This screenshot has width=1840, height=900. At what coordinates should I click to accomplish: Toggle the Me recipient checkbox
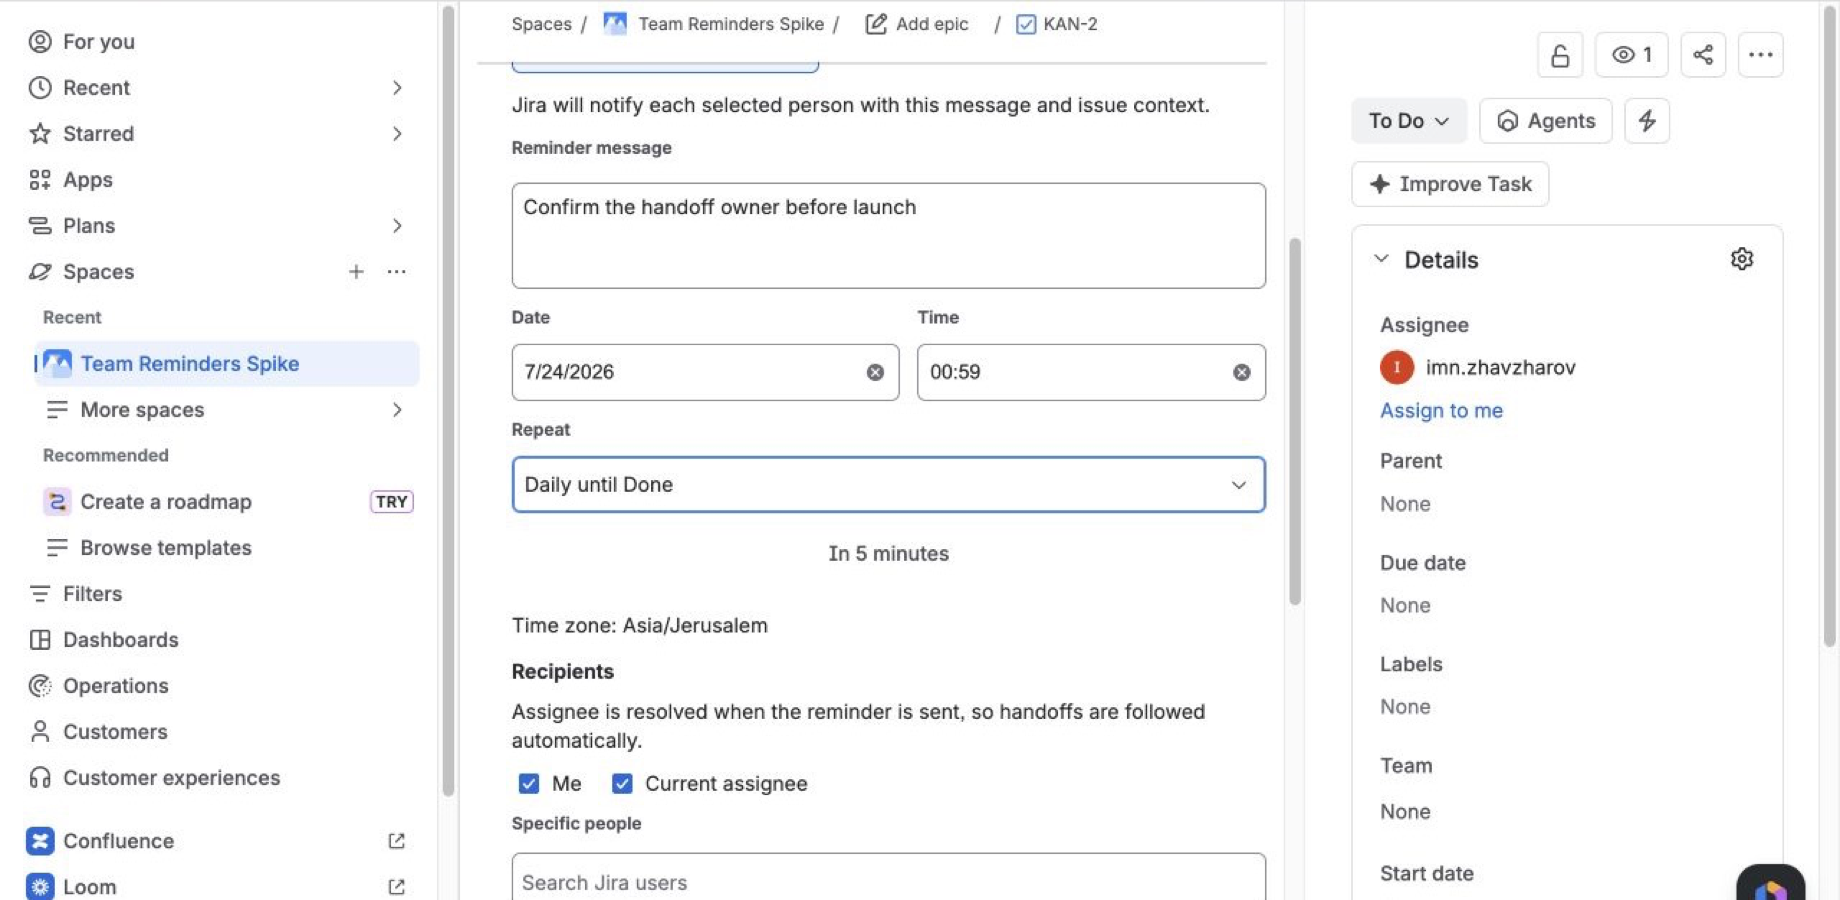[x=529, y=783]
